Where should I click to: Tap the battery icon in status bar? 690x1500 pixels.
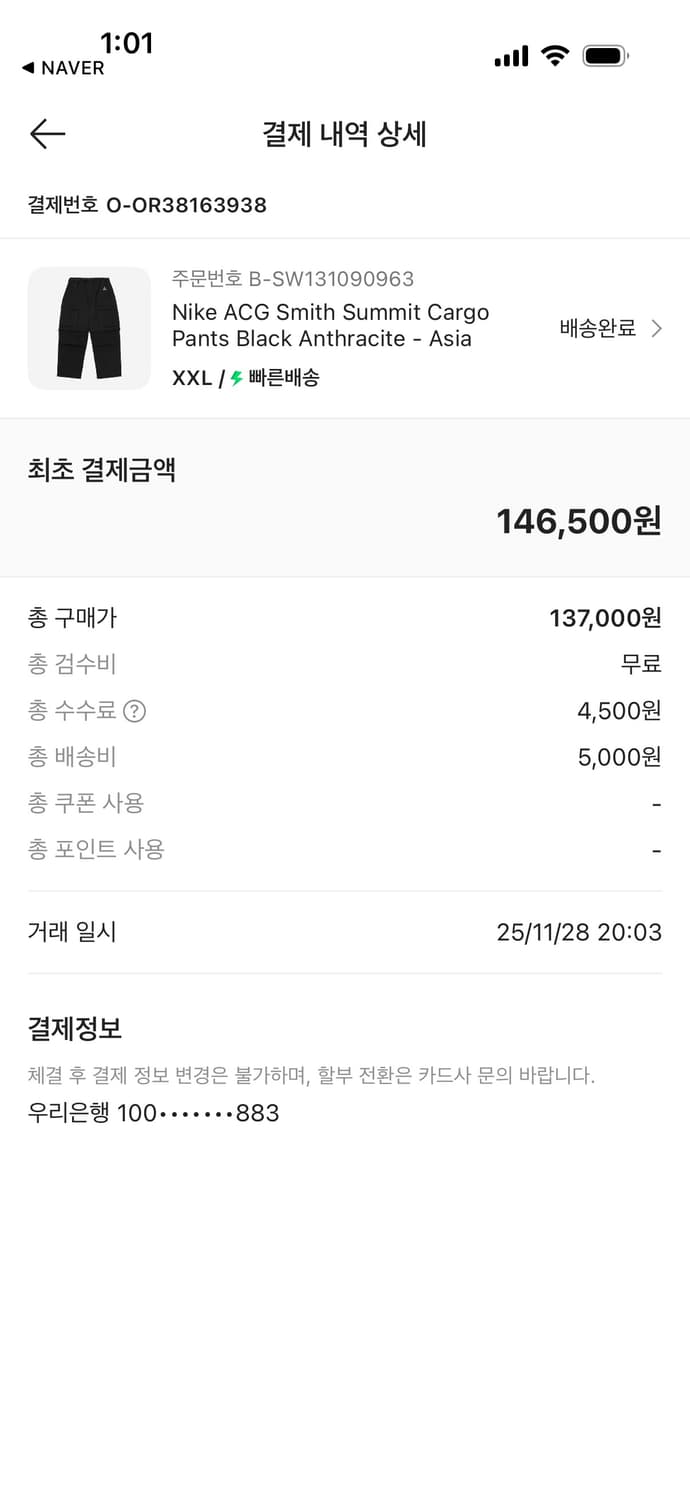tap(601, 57)
